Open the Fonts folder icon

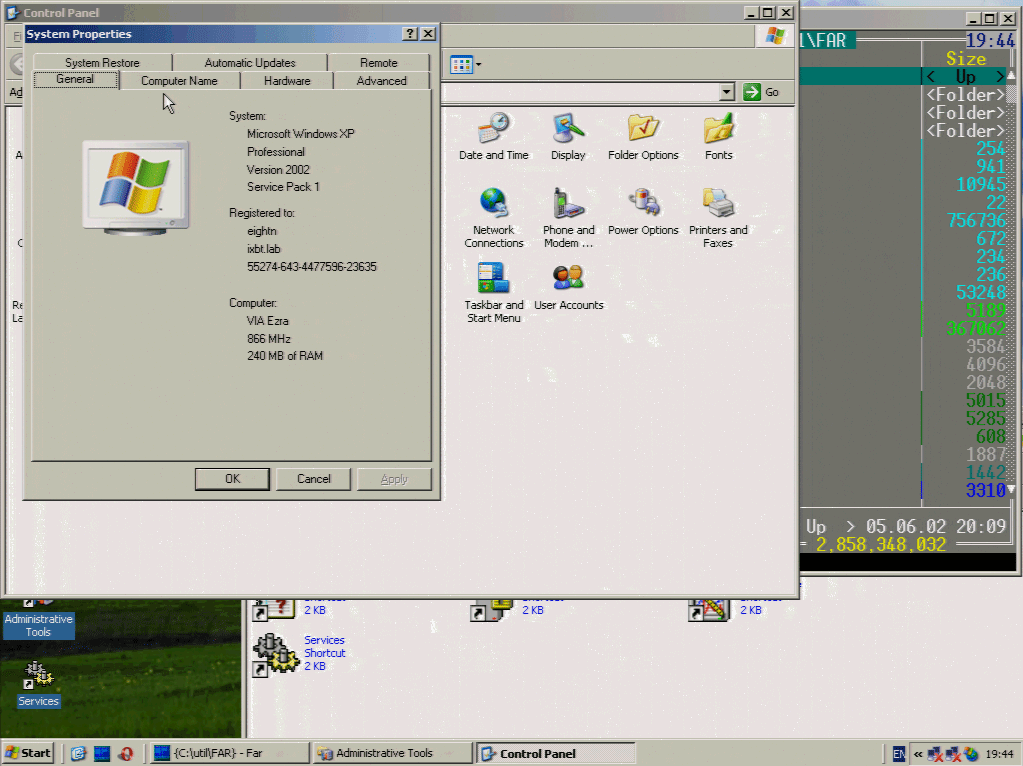(x=718, y=136)
